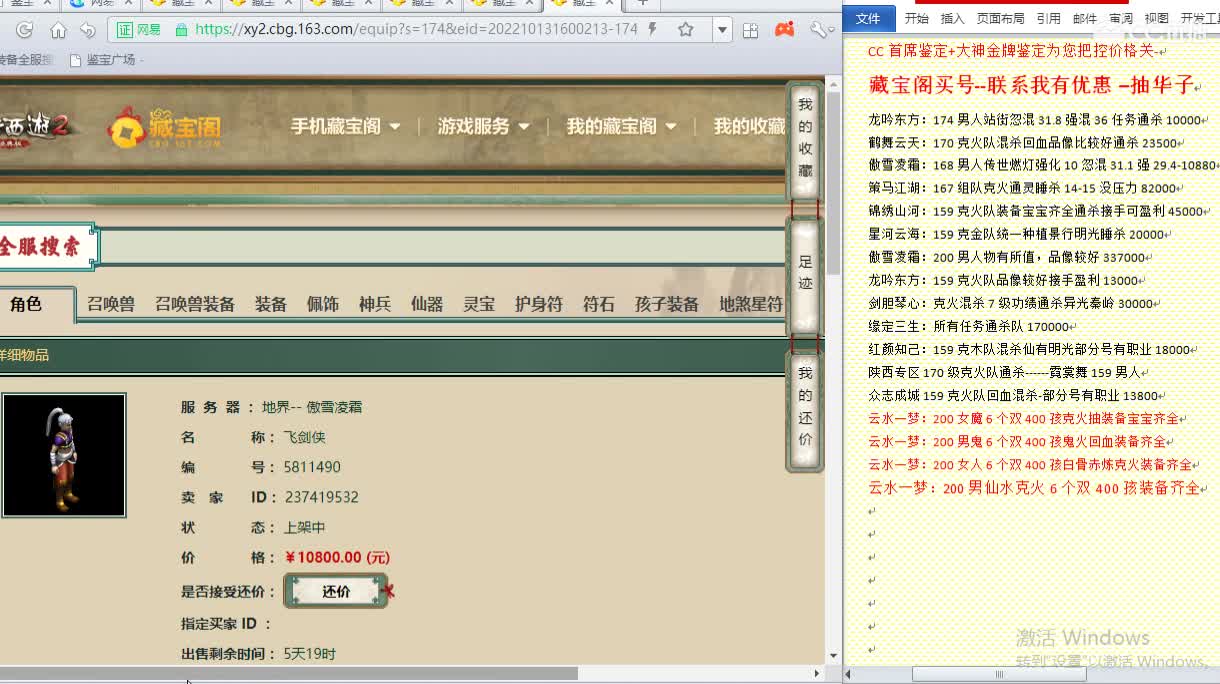The height and width of the screenshot is (684, 1220).
Task: Click the red line 云水一梦：200 女魔
Action: (1024, 419)
